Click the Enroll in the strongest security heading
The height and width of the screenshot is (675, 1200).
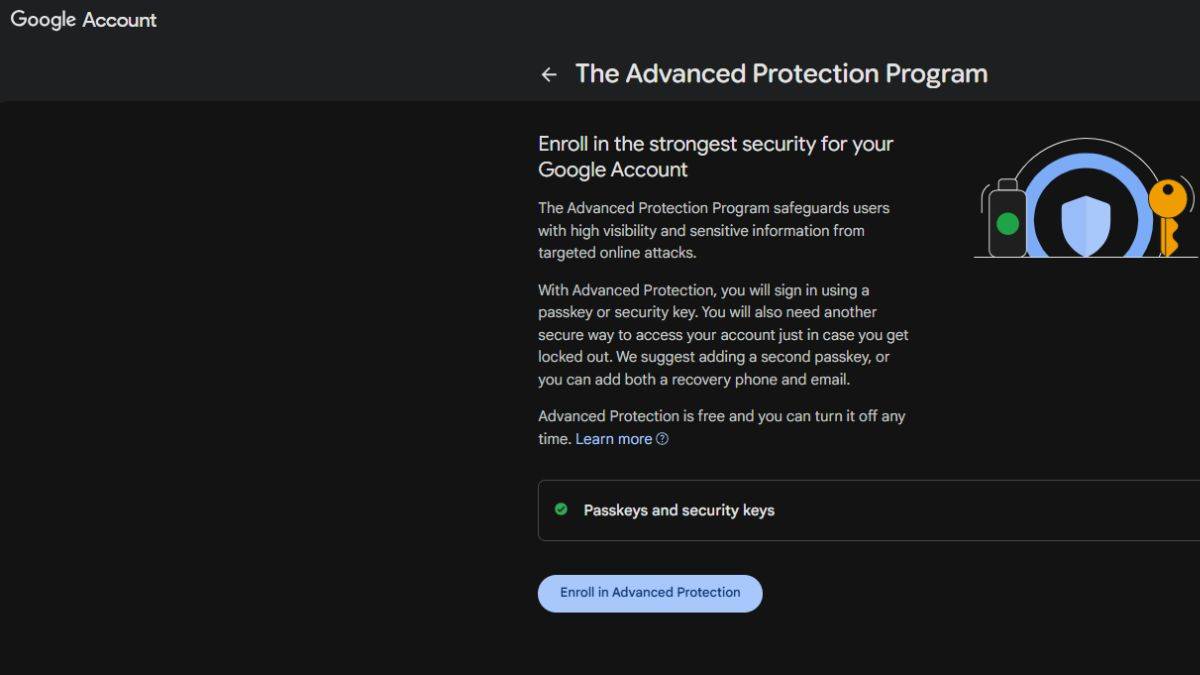coord(716,156)
